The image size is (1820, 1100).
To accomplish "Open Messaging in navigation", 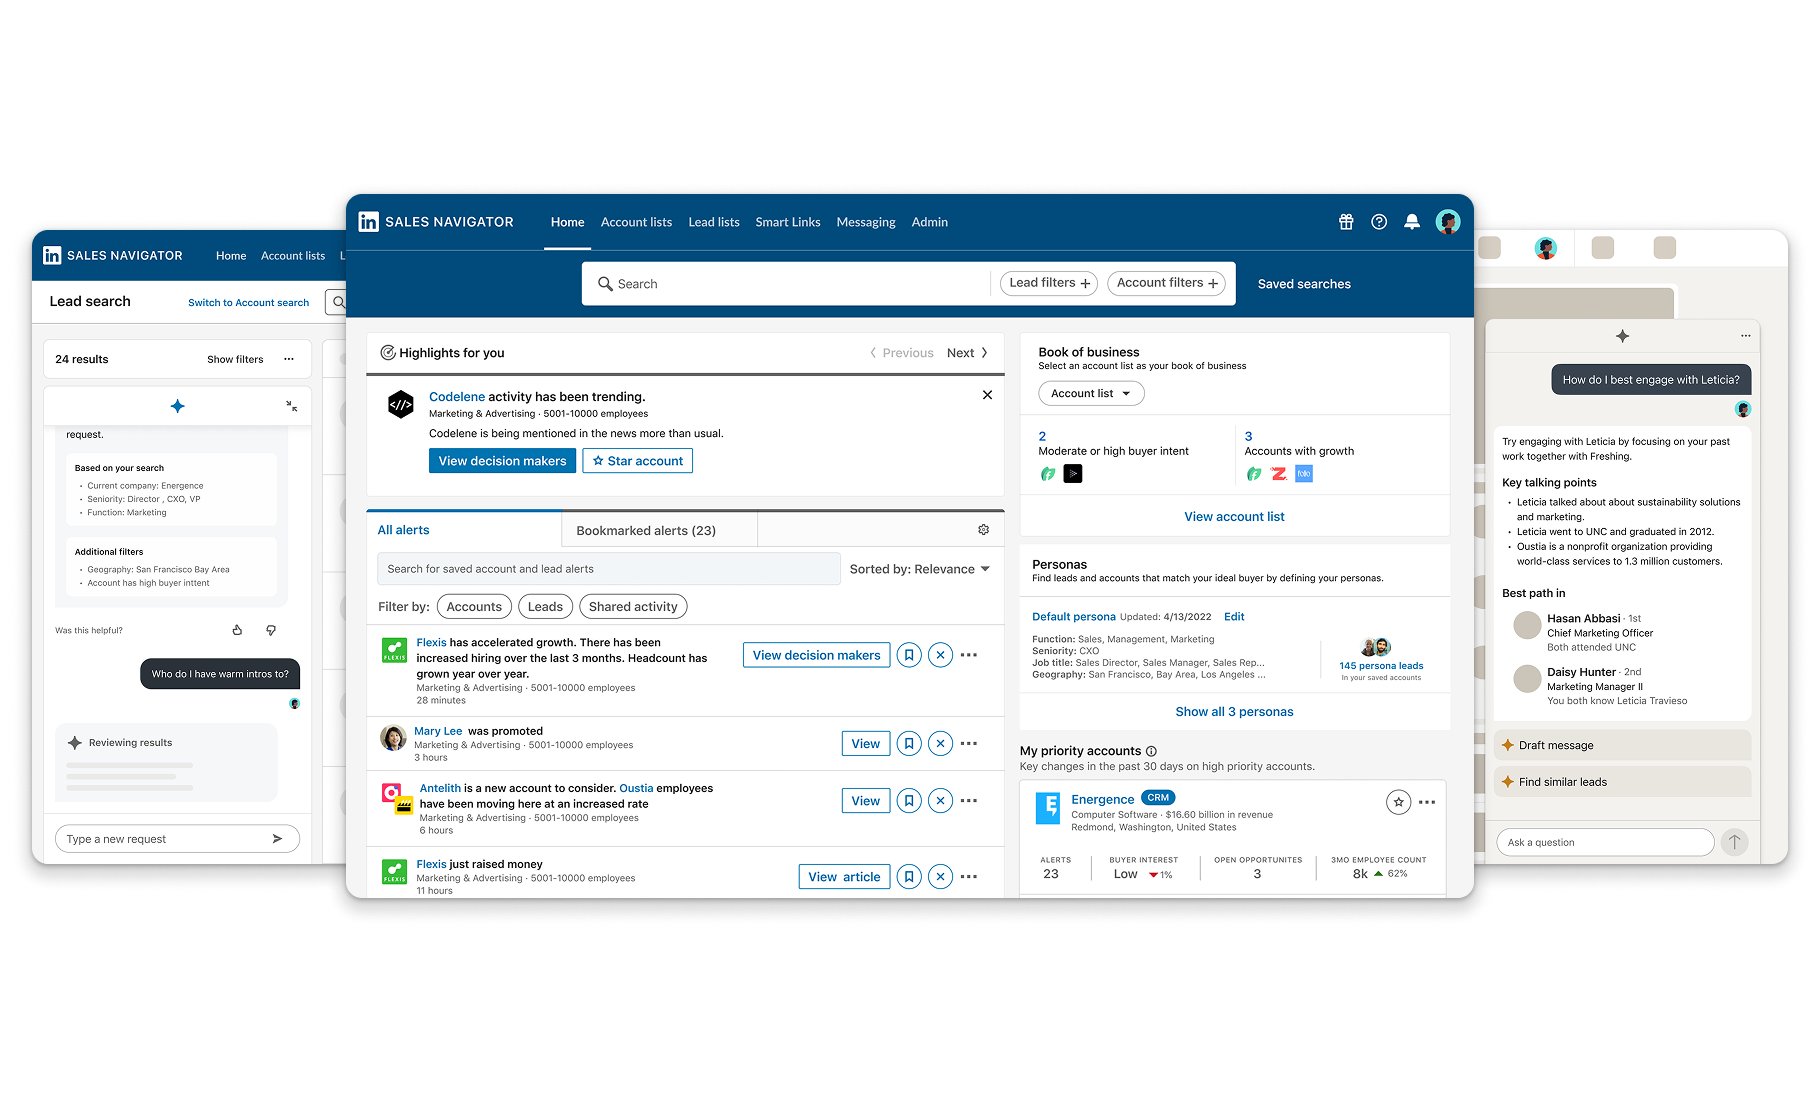I will coord(866,222).
